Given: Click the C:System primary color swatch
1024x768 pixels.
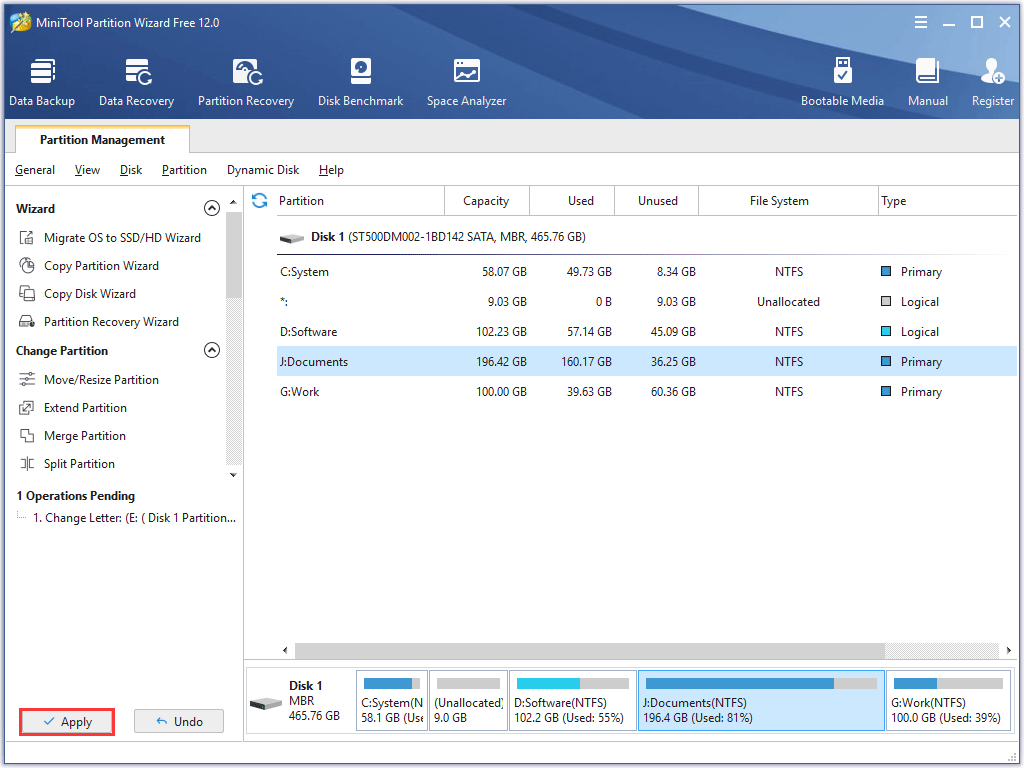Looking at the screenshot, I should click(886, 271).
